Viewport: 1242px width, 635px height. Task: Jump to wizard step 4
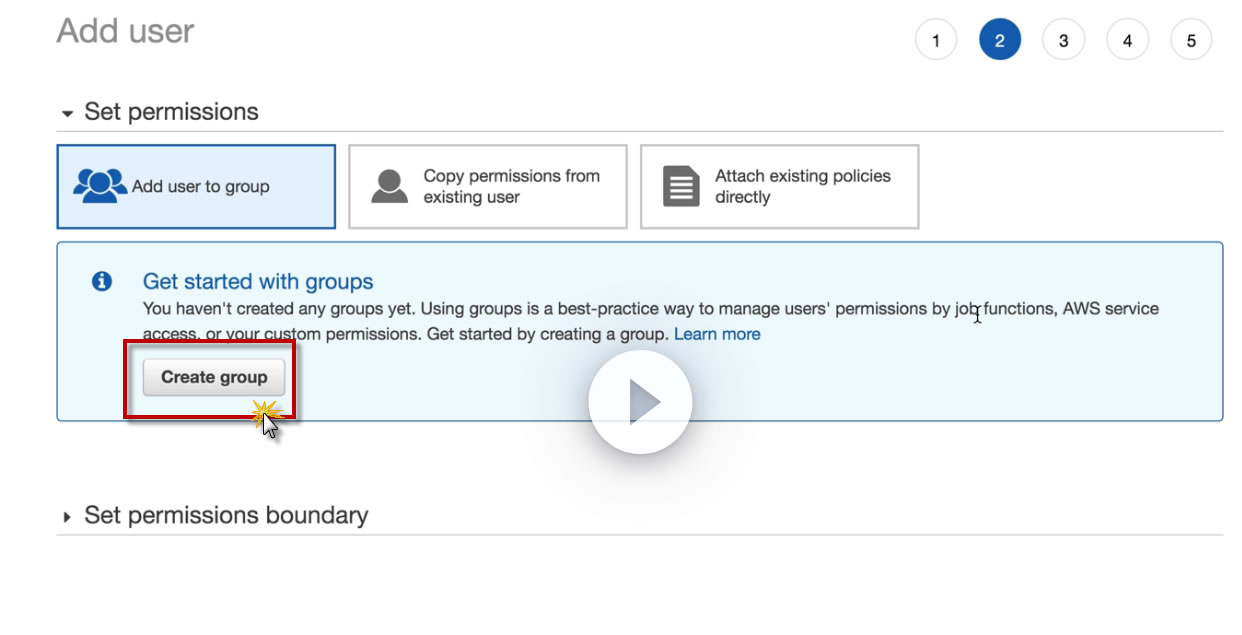click(x=1128, y=41)
